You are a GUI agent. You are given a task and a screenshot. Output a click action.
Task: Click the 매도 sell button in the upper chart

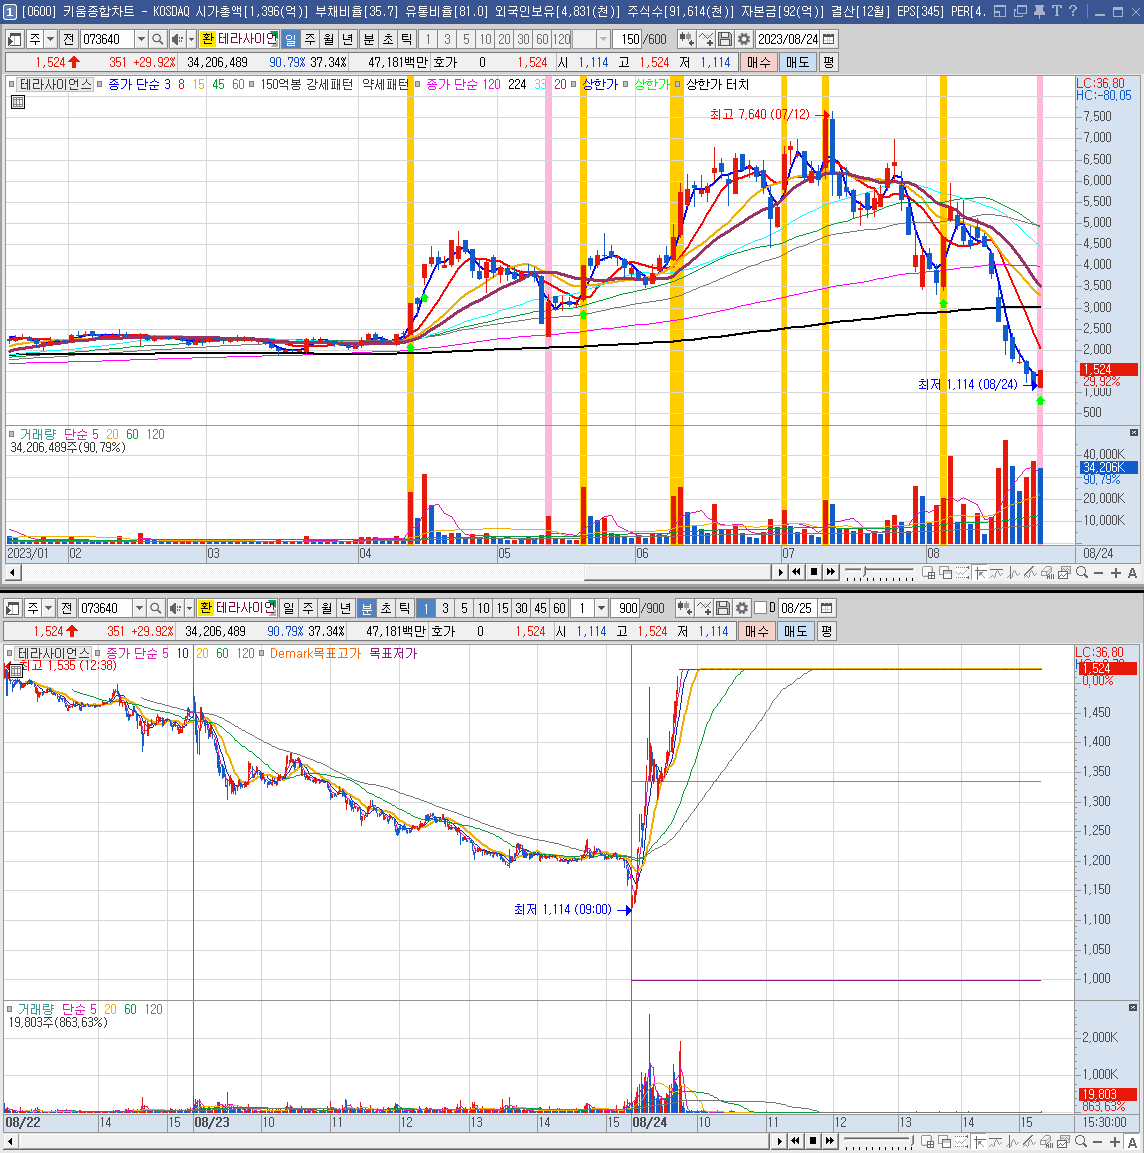point(797,63)
